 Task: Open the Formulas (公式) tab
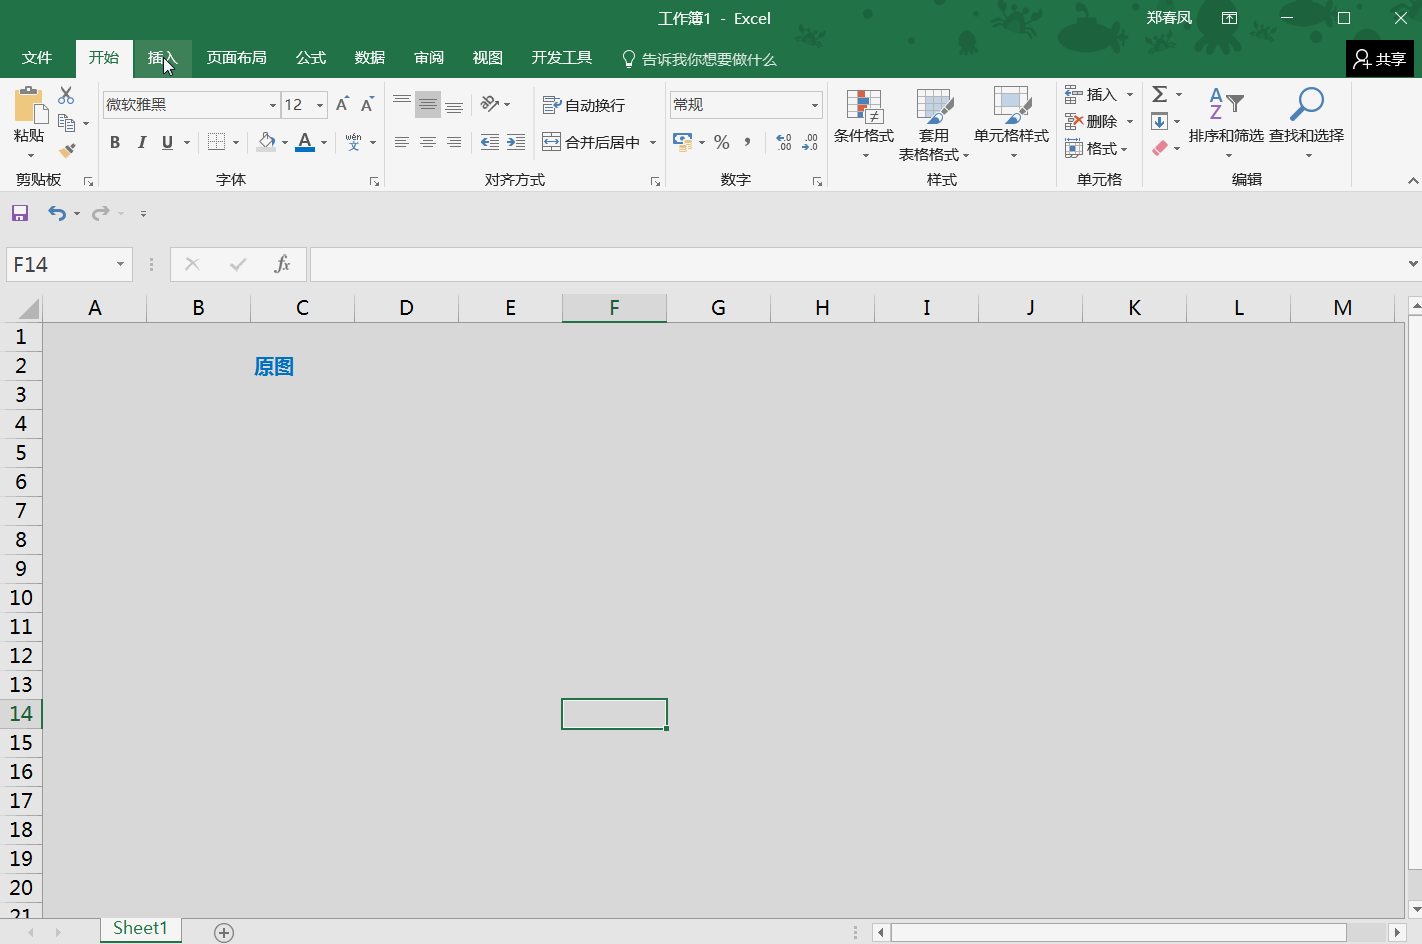[x=311, y=58]
